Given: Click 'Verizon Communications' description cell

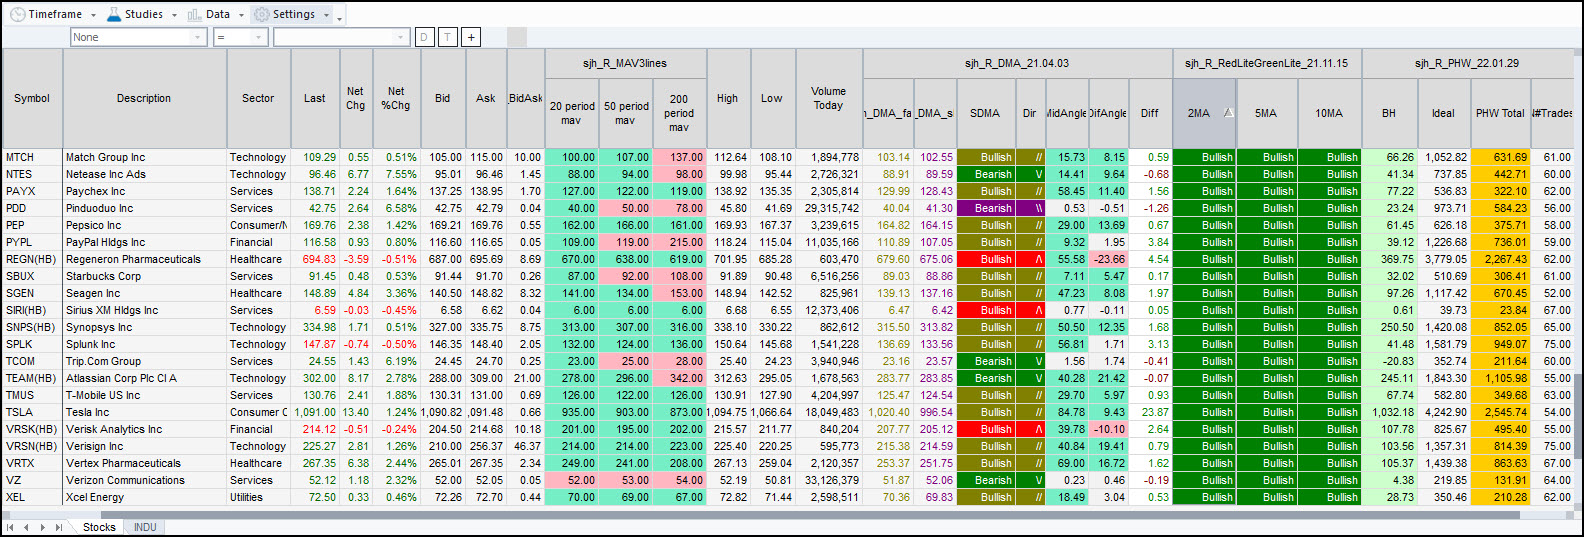Looking at the screenshot, I should [x=144, y=480].
